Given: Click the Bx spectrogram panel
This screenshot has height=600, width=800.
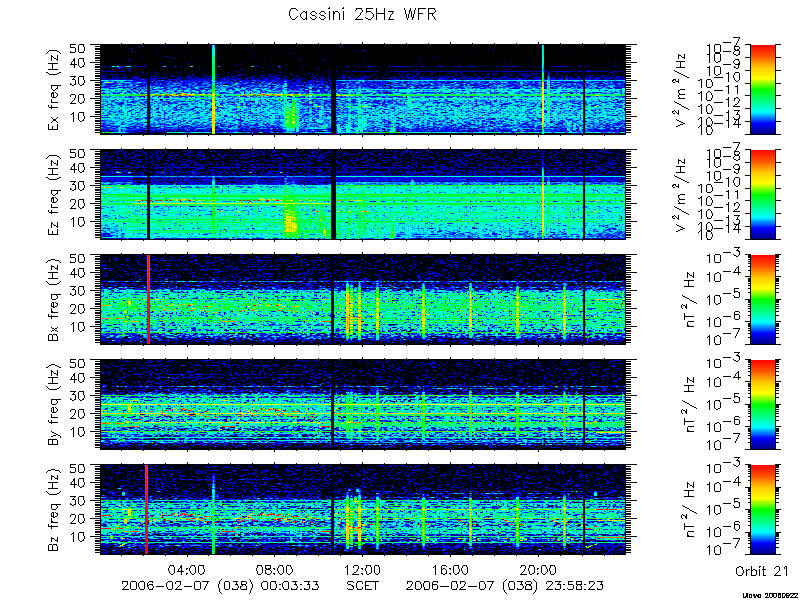Looking at the screenshot, I should point(363,299).
